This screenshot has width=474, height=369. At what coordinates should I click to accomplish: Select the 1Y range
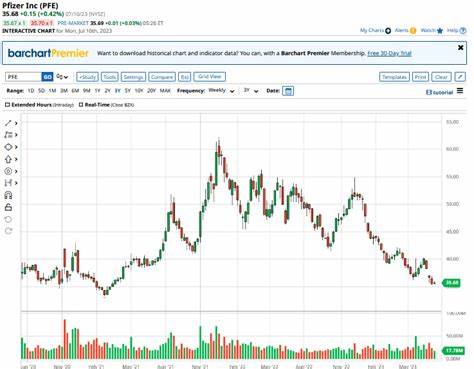[x=97, y=91]
